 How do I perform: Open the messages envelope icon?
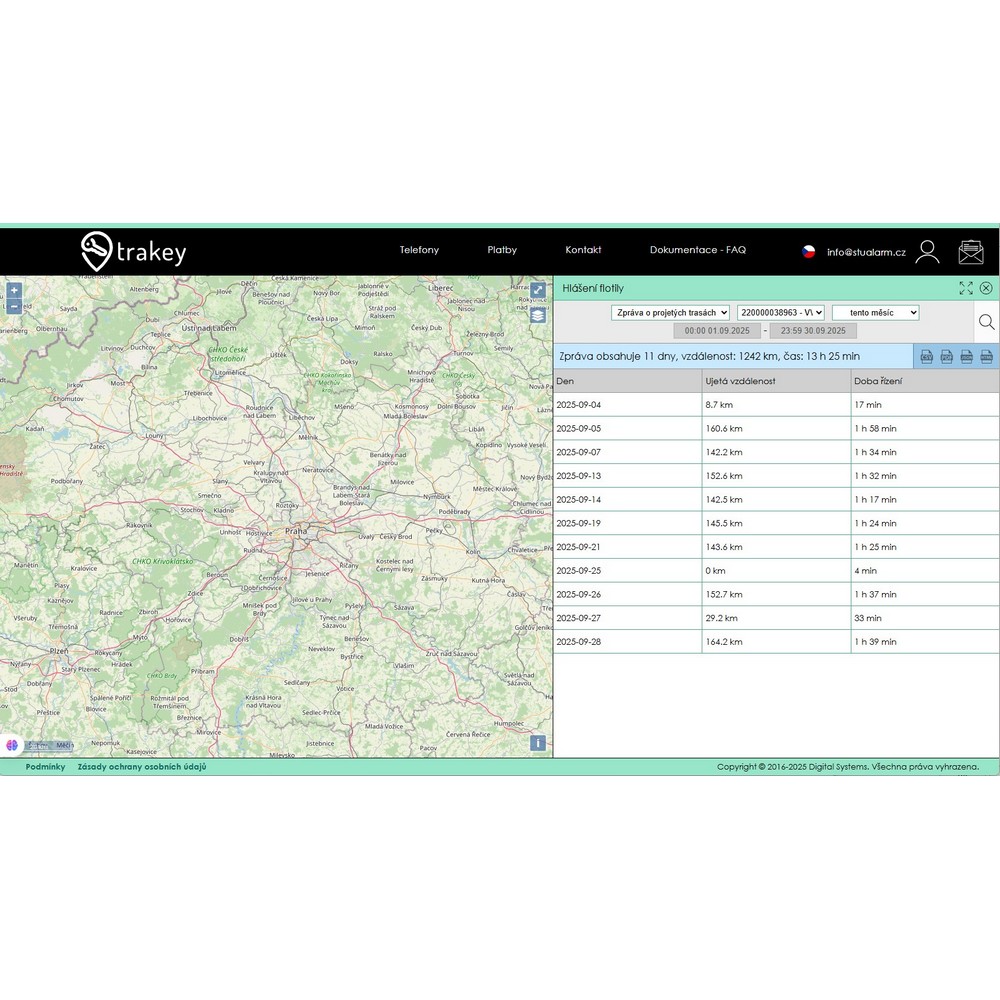(x=971, y=252)
